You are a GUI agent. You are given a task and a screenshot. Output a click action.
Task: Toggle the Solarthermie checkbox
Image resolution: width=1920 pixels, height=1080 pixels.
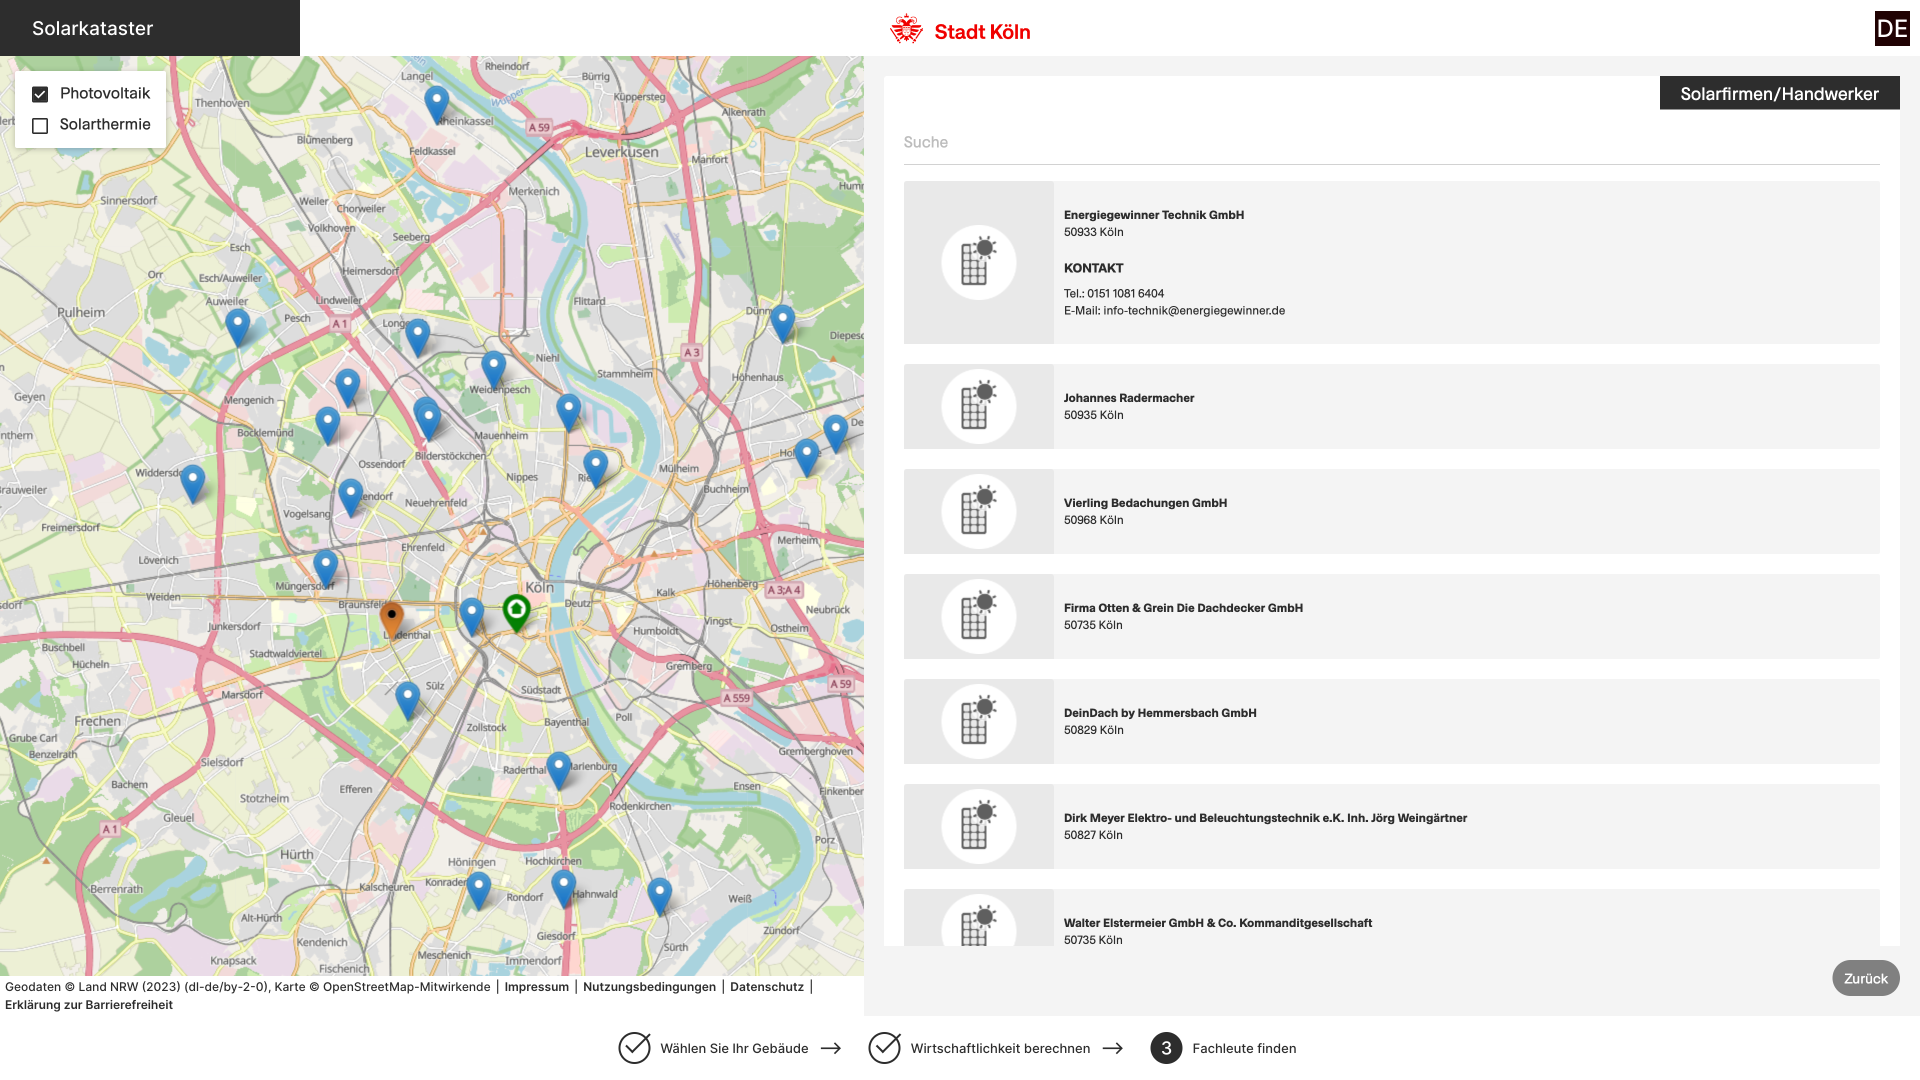40,126
